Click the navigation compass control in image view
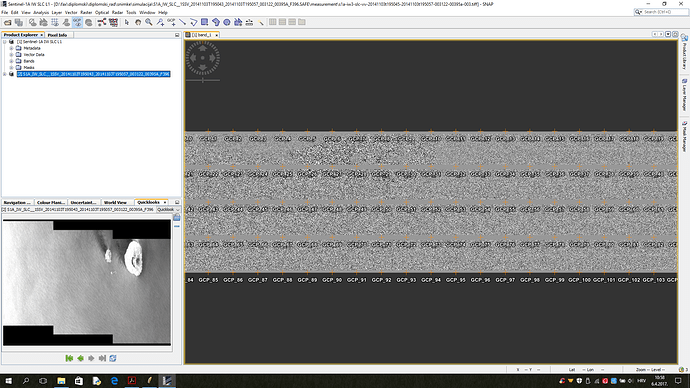This screenshot has height=388, width=690. coord(202,58)
